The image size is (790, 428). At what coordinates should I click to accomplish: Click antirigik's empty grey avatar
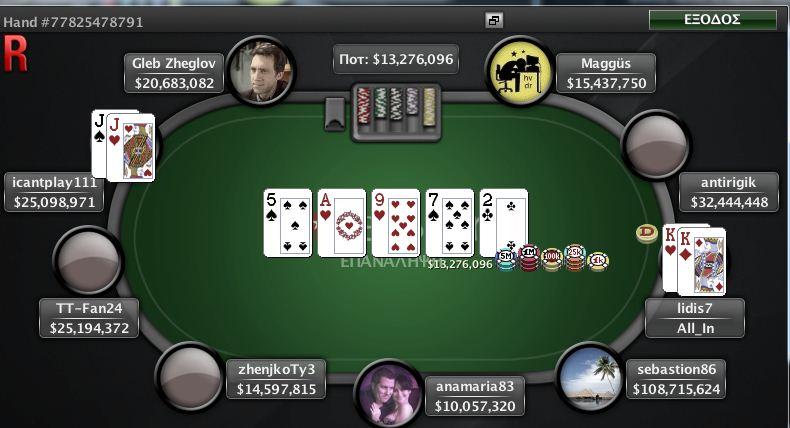656,144
